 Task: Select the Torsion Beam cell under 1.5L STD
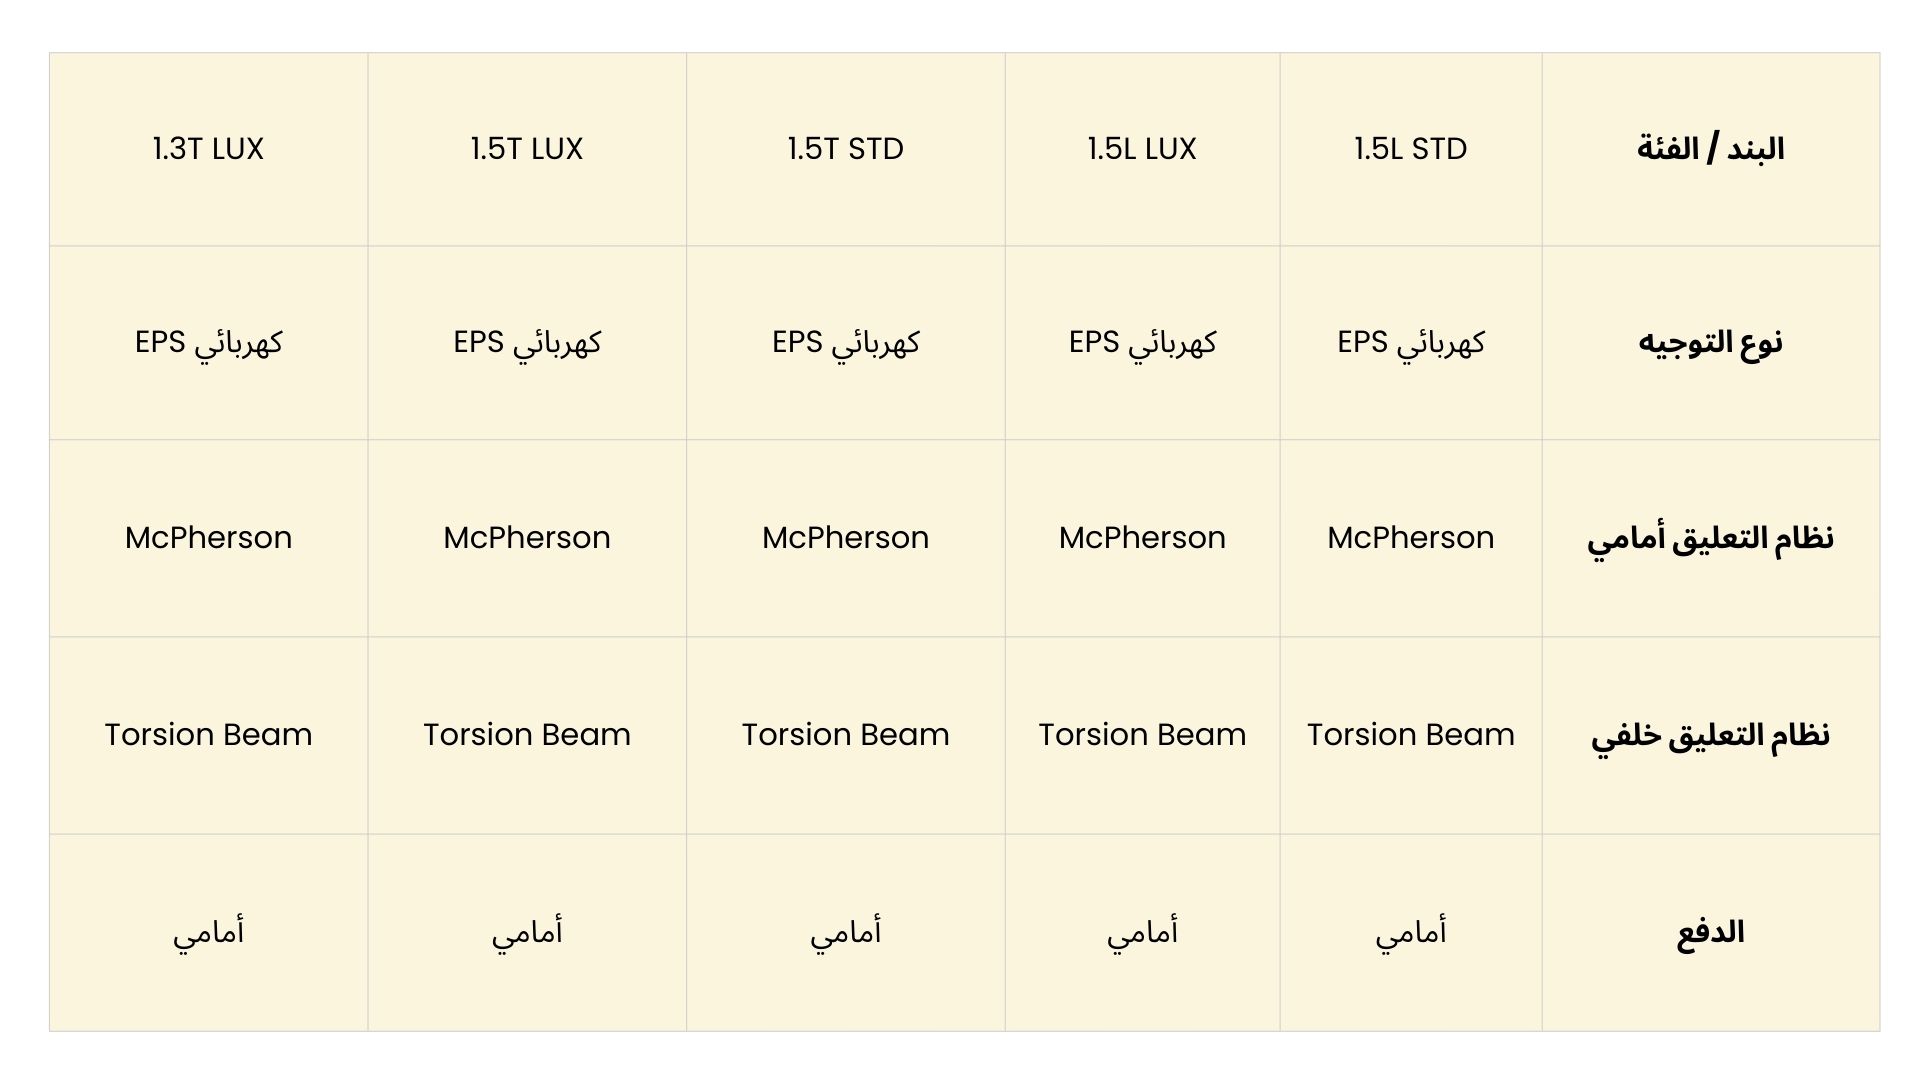click(x=1410, y=735)
